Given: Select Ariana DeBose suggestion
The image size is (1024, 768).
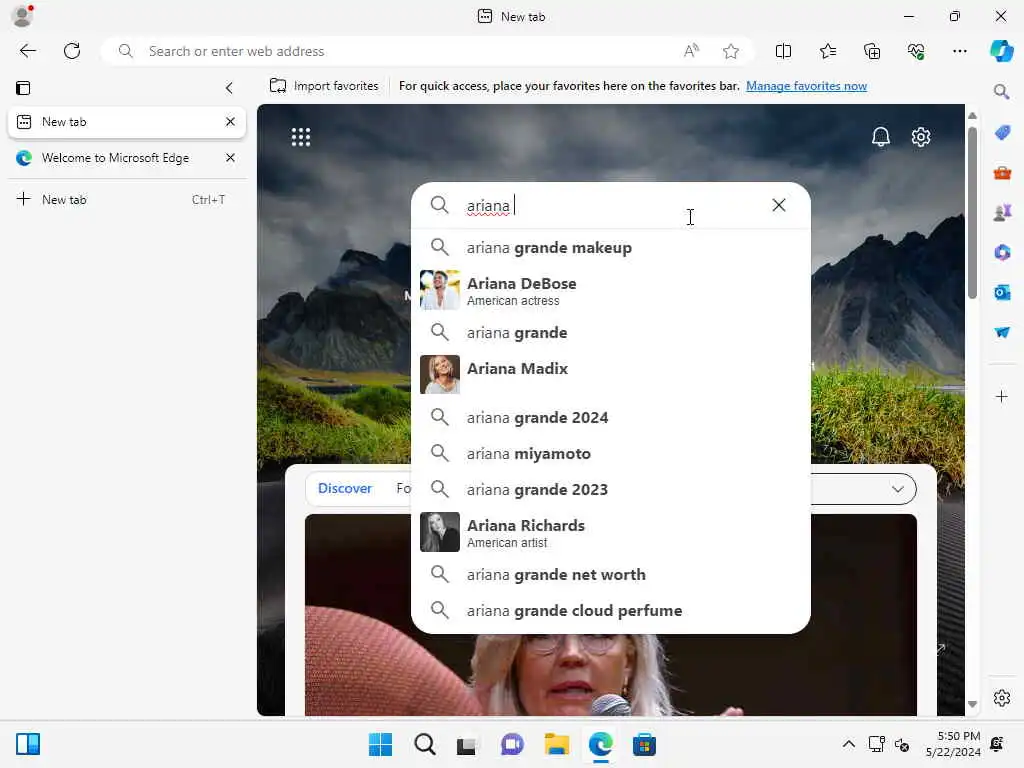Looking at the screenshot, I should pos(611,290).
